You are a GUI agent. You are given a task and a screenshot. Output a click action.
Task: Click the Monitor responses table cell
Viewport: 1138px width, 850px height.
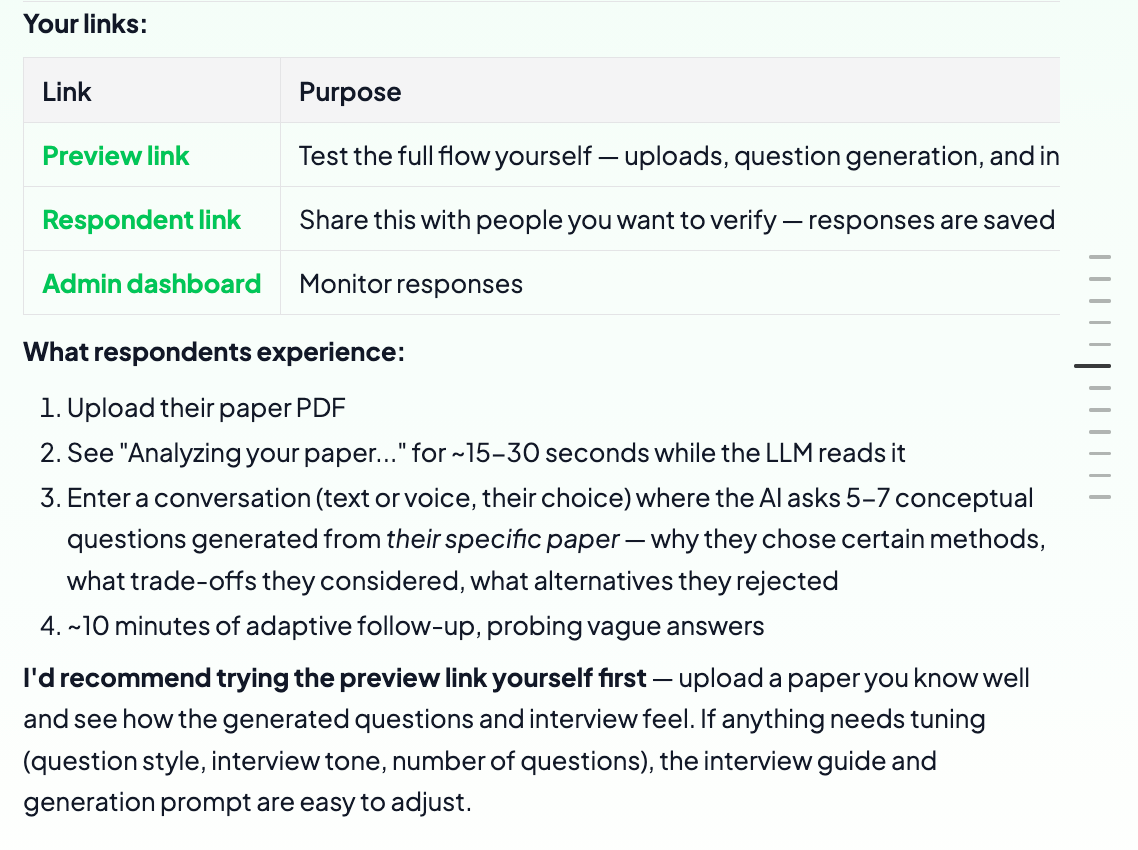[x=670, y=283]
